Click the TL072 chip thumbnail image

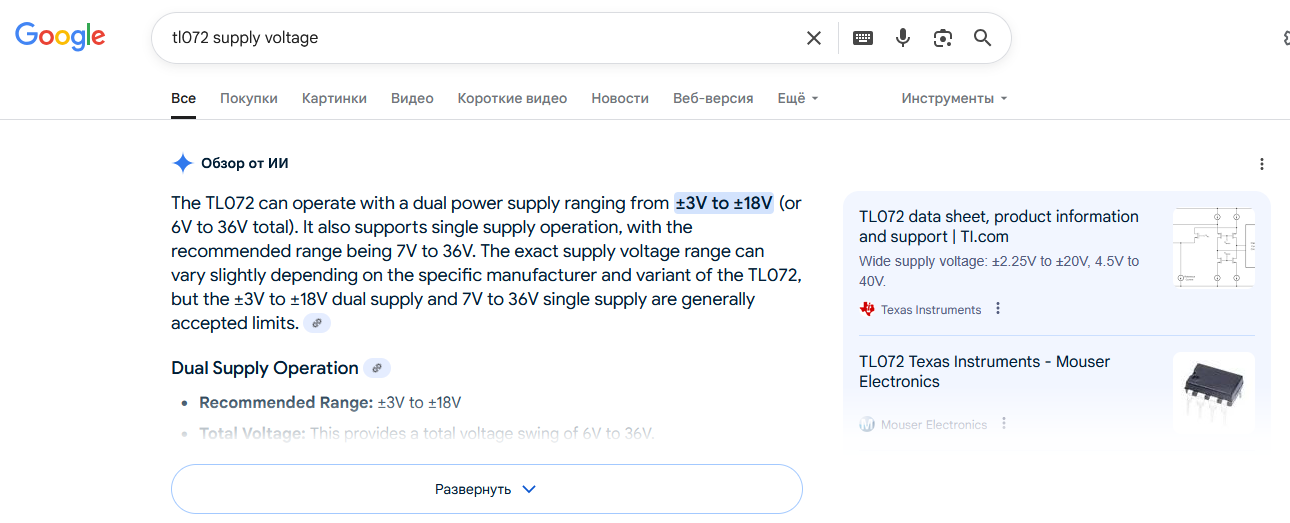point(1212,390)
